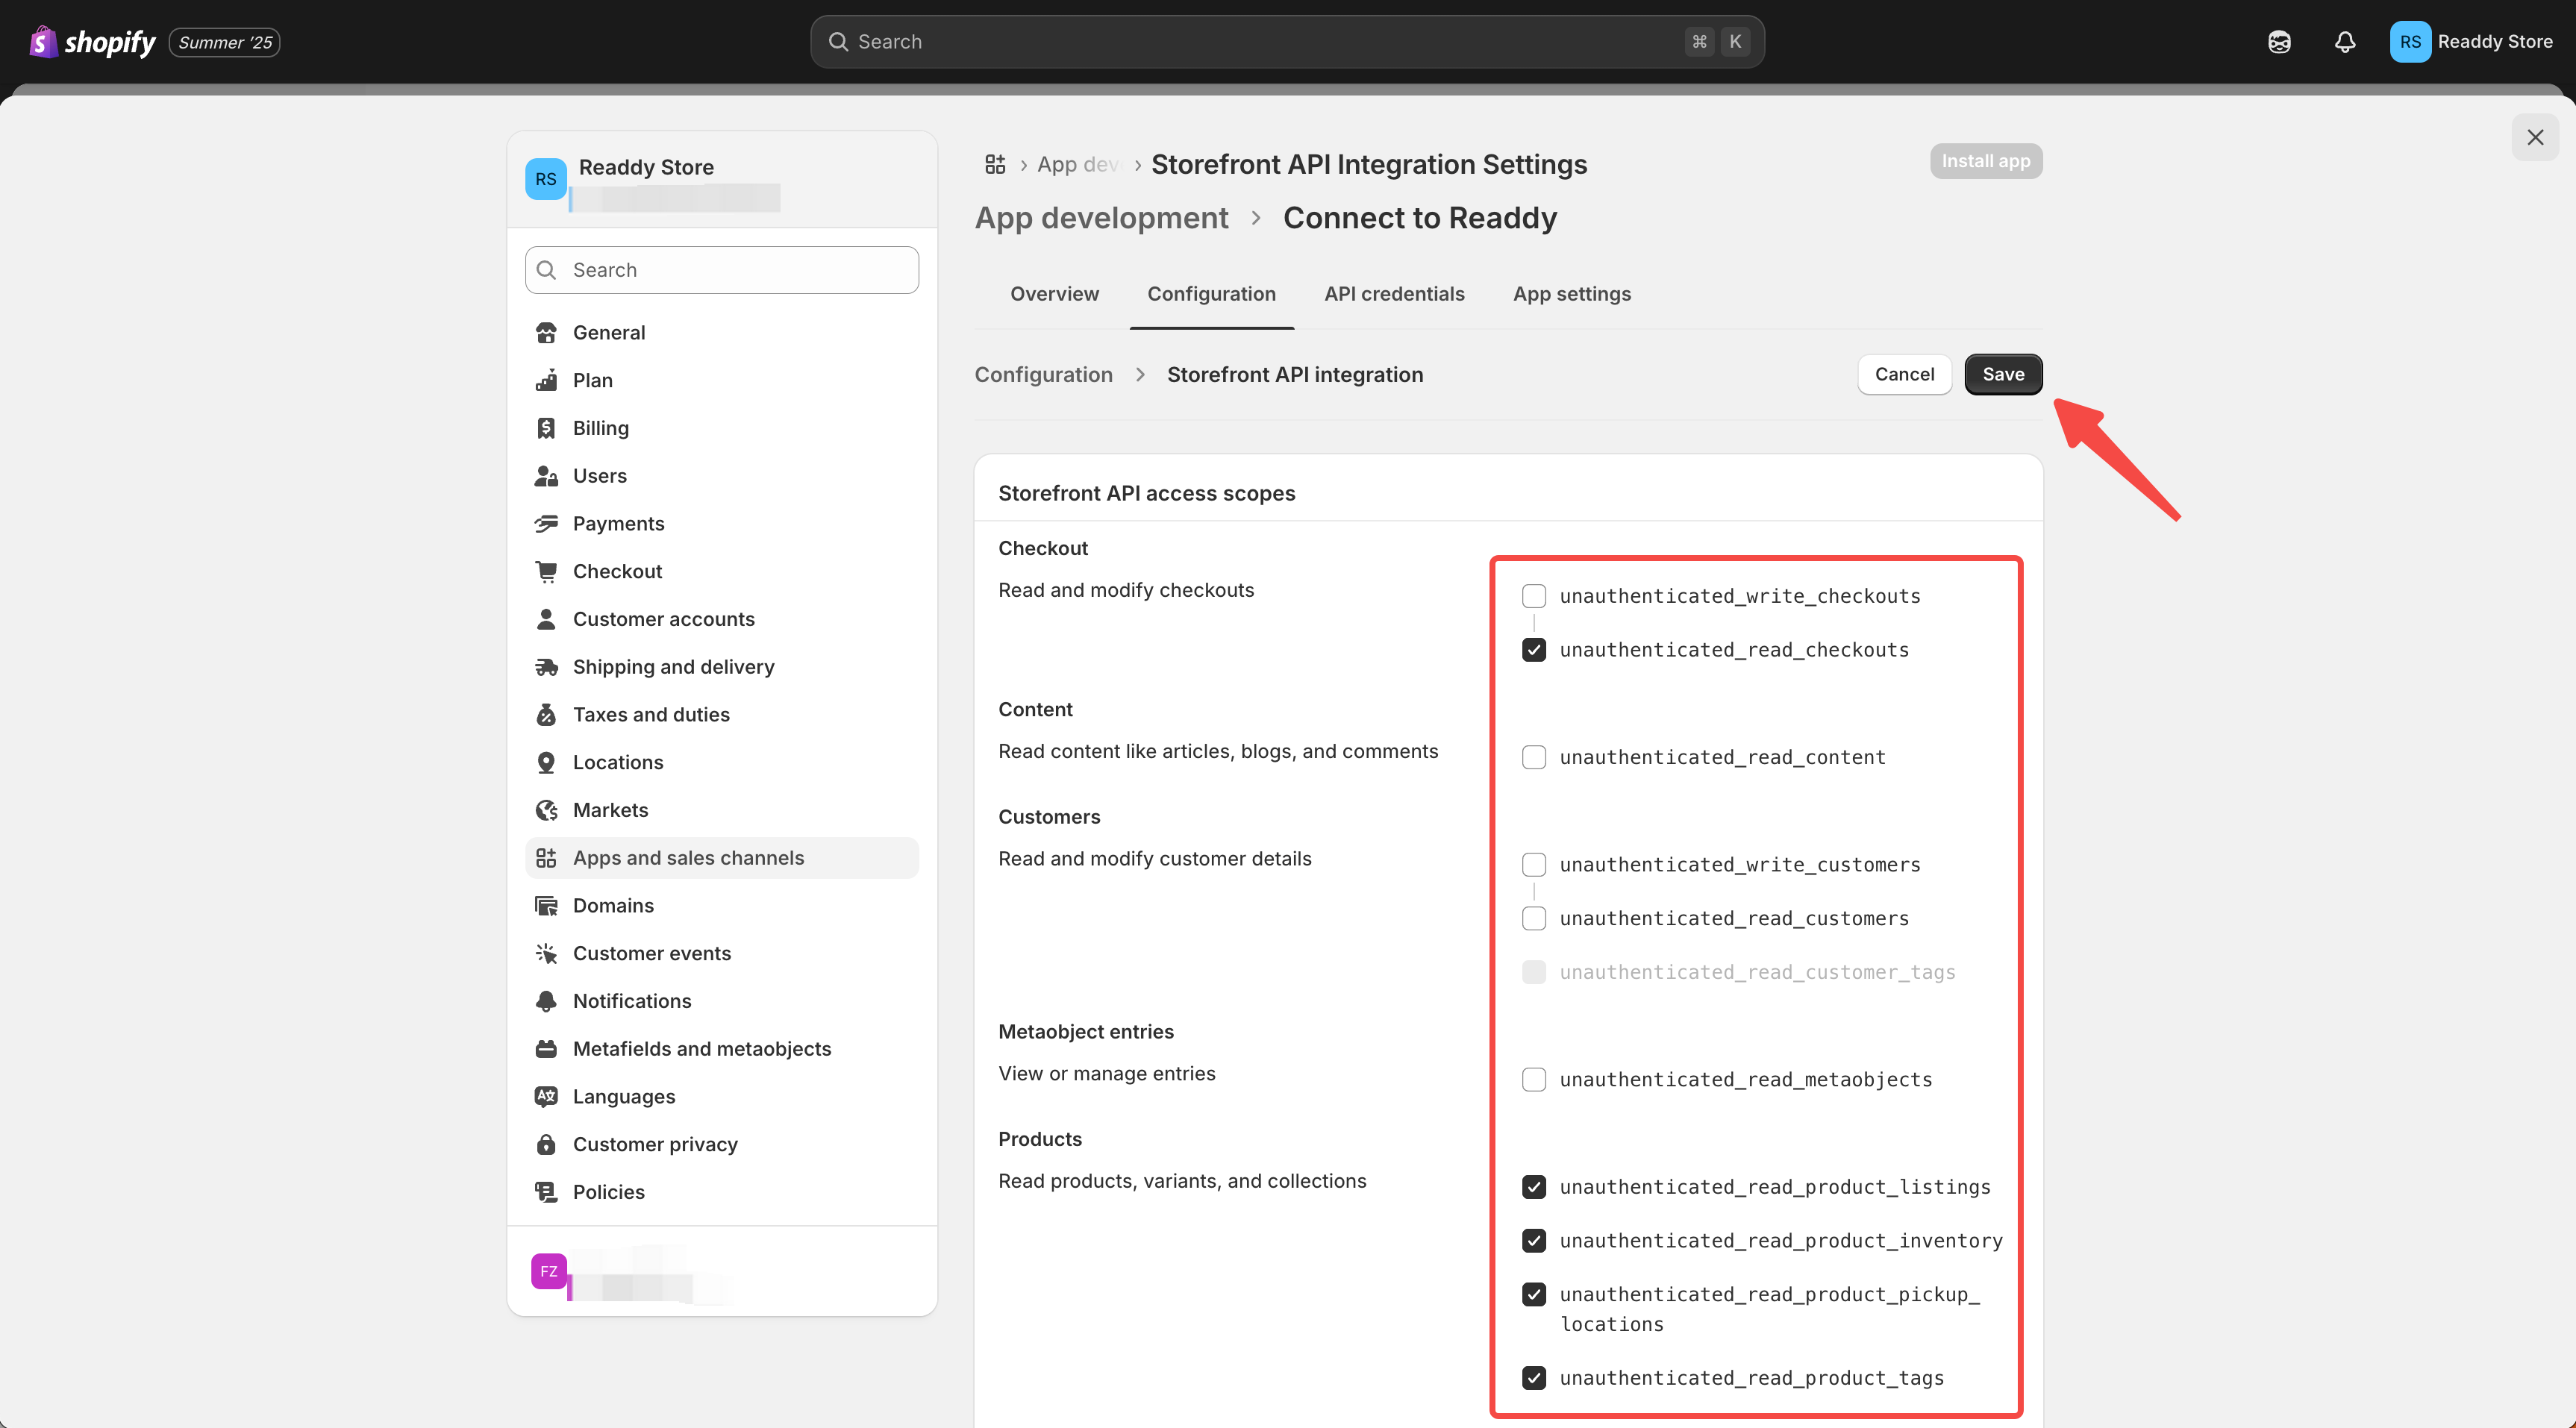Open Customer events in the sidebar
Image resolution: width=2576 pixels, height=1428 pixels.
(x=651, y=953)
